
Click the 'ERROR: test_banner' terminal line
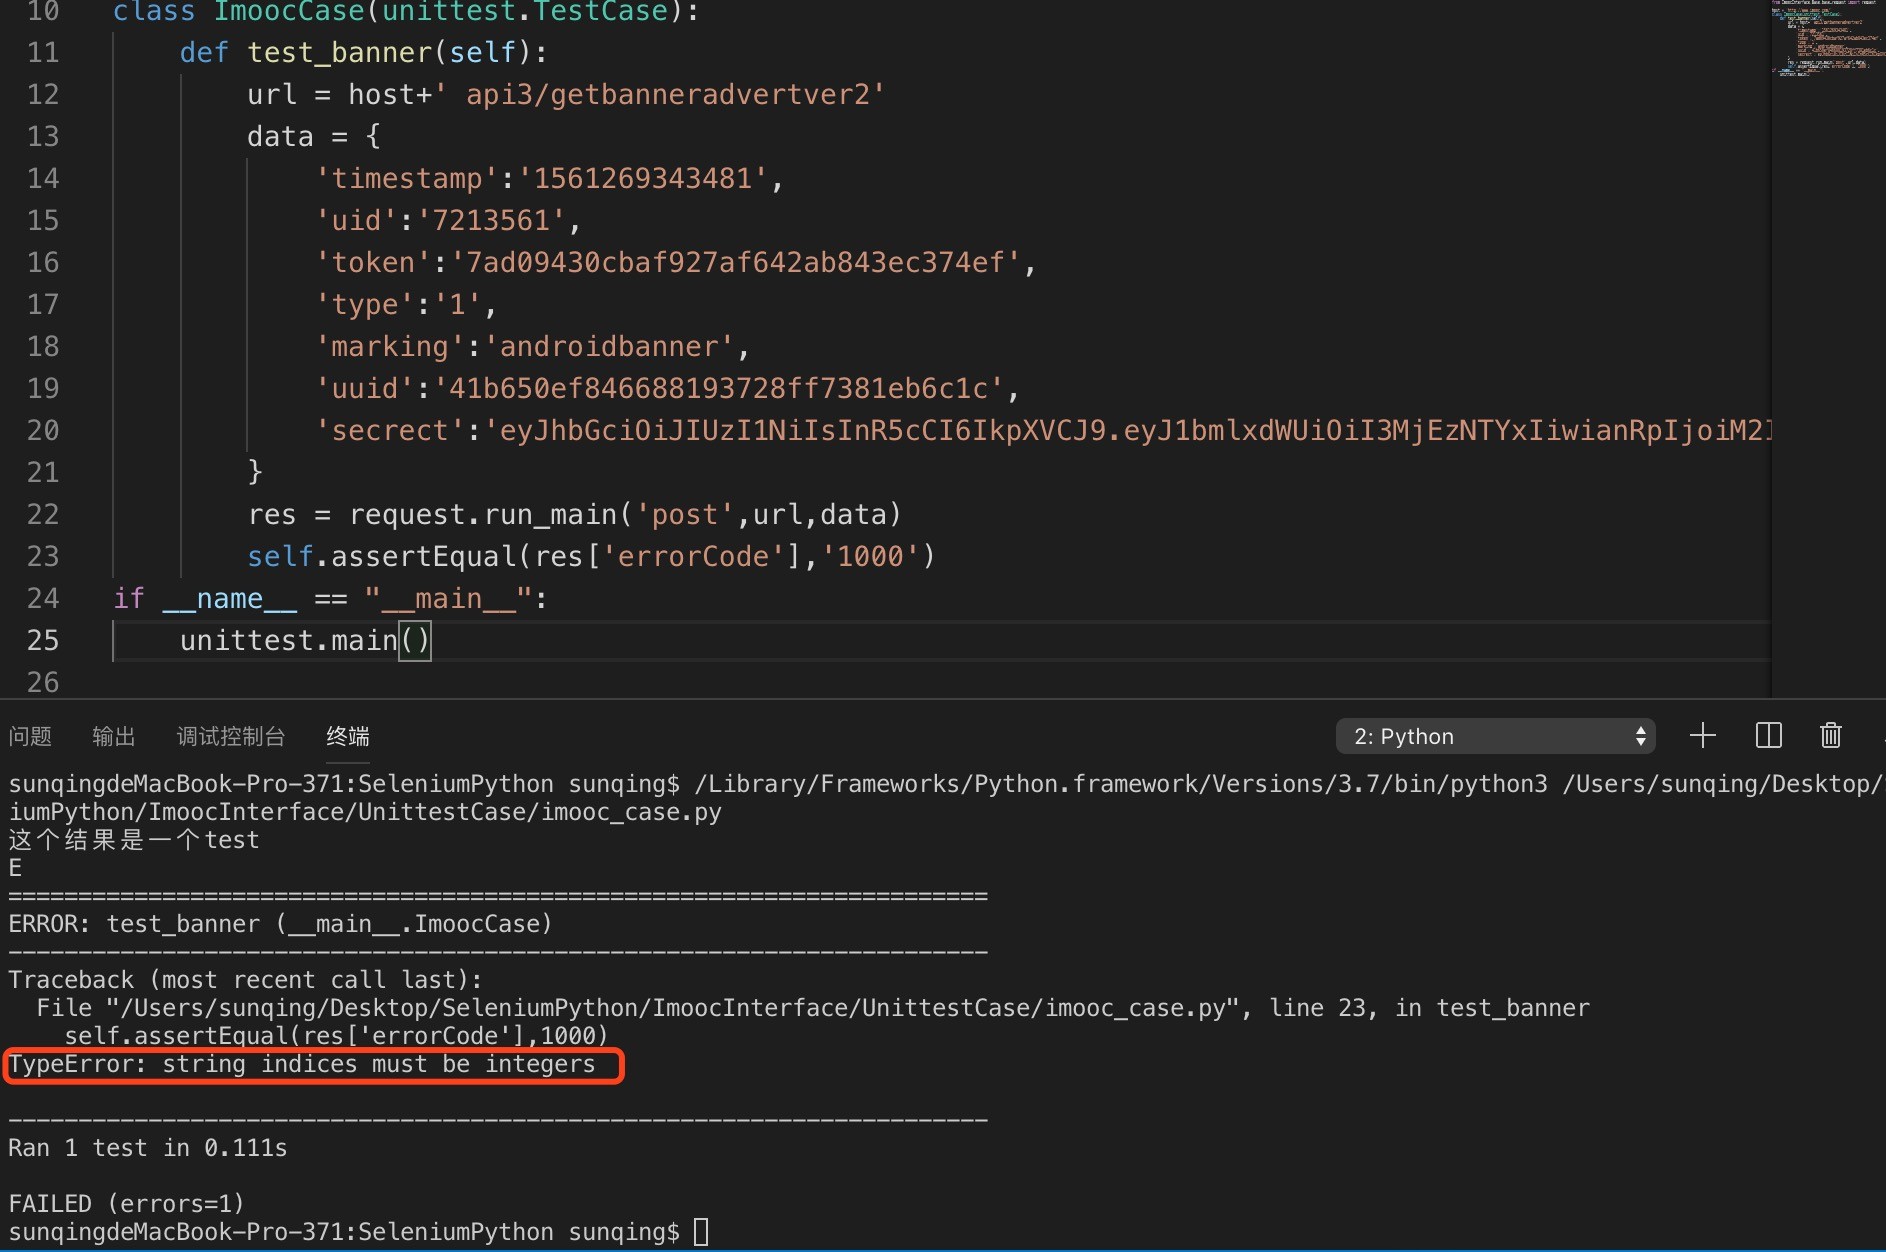[x=280, y=924]
